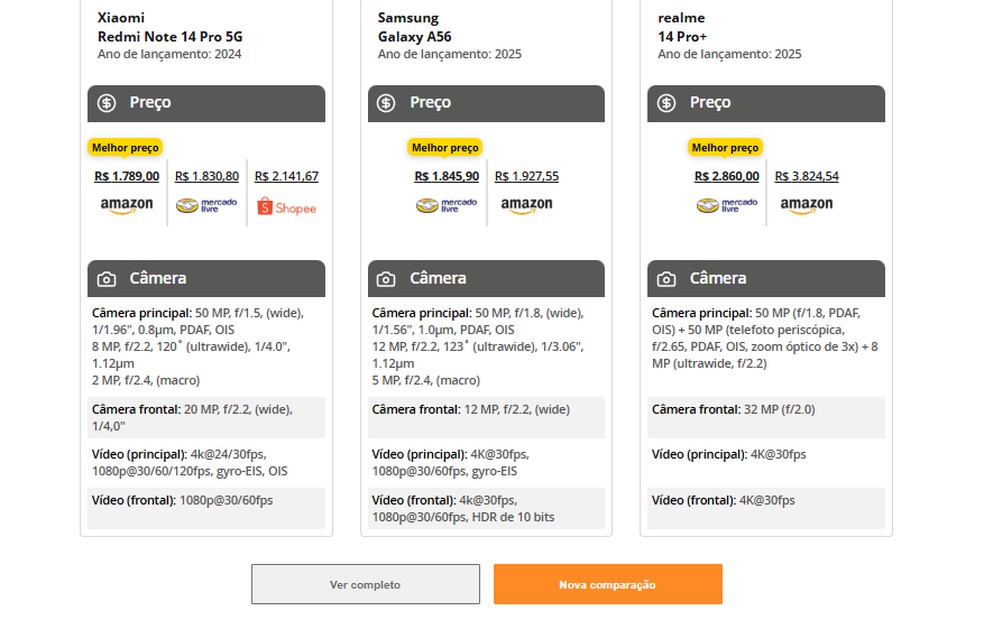Screen dimensions: 984x620
Task: Click Mercado Livre logo under Xiaomi card
Action: click(x=206, y=205)
